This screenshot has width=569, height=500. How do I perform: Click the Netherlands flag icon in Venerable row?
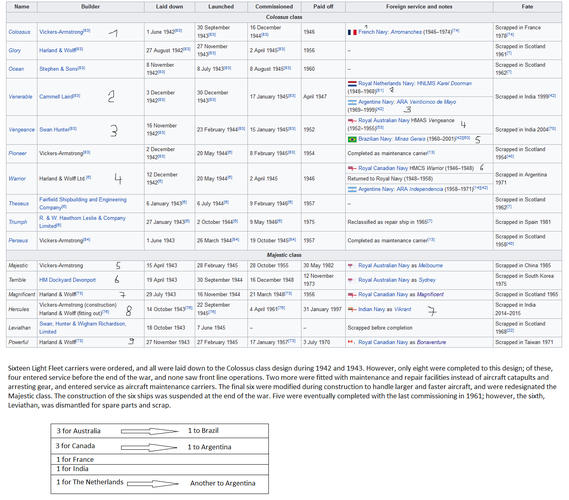point(352,83)
